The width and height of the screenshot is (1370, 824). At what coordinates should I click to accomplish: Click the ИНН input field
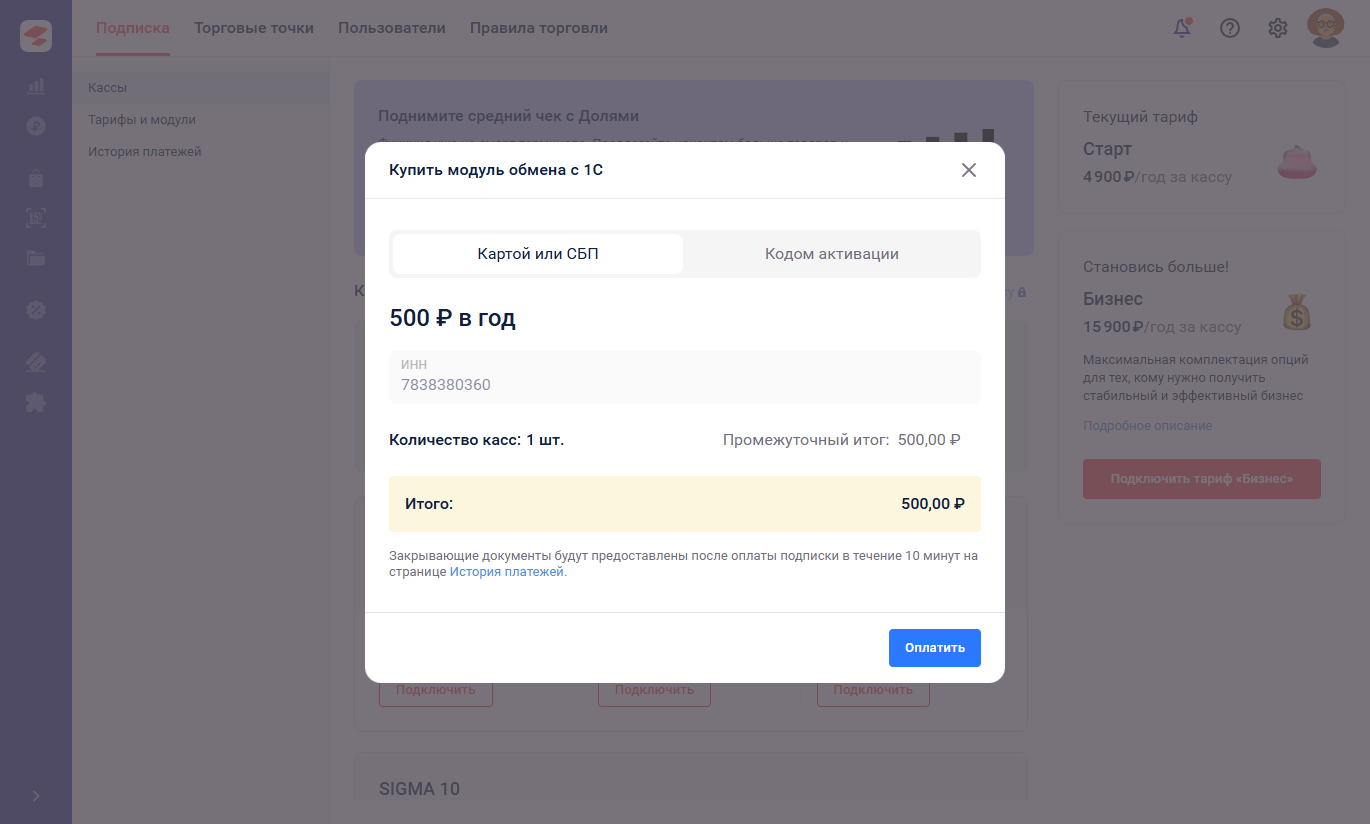685,377
